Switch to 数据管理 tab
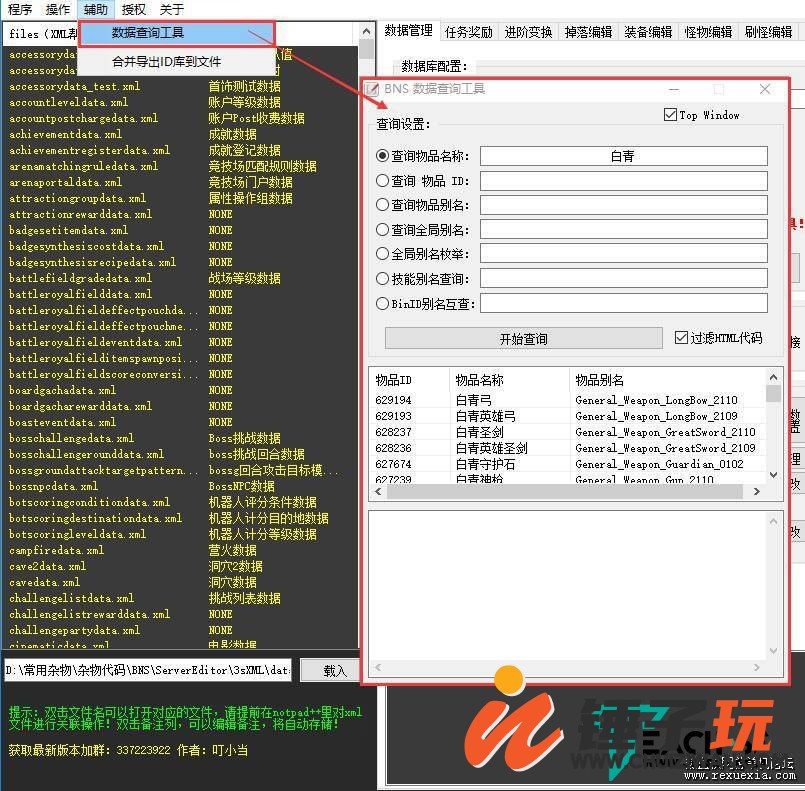The height and width of the screenshot is (791, 805). click(408, 31)
